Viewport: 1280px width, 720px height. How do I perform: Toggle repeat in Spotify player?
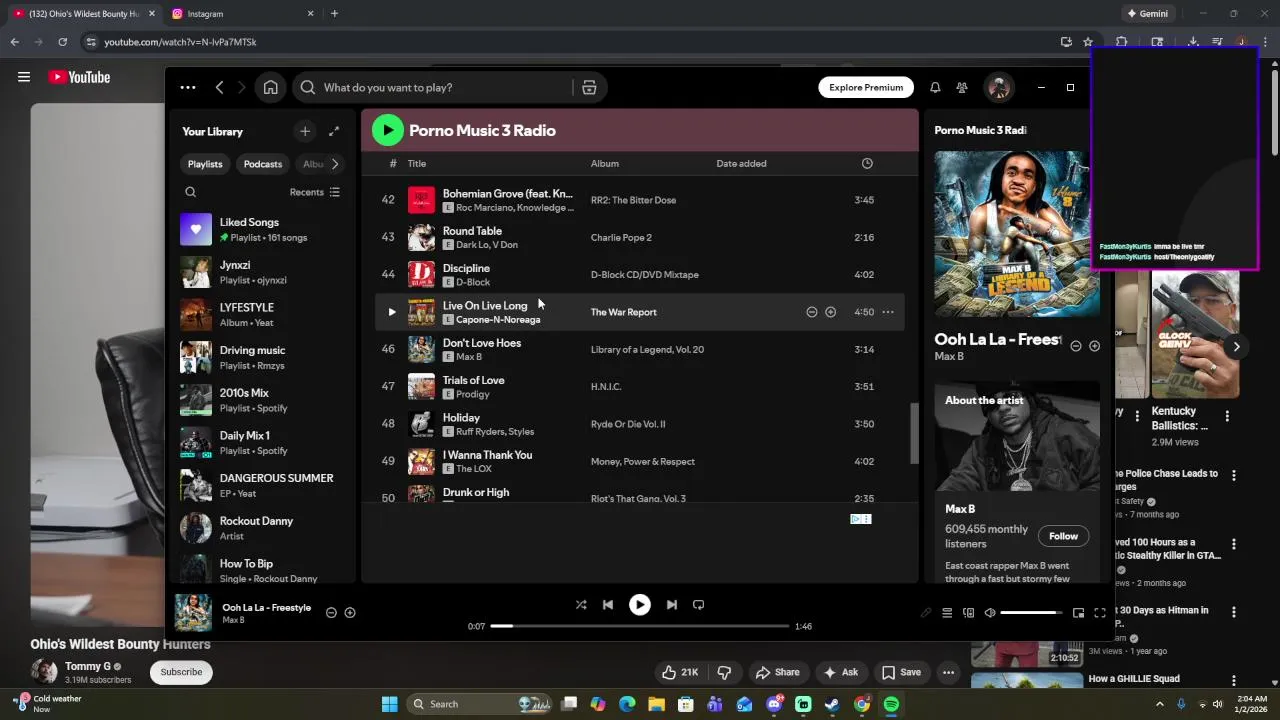click(699, 605)
